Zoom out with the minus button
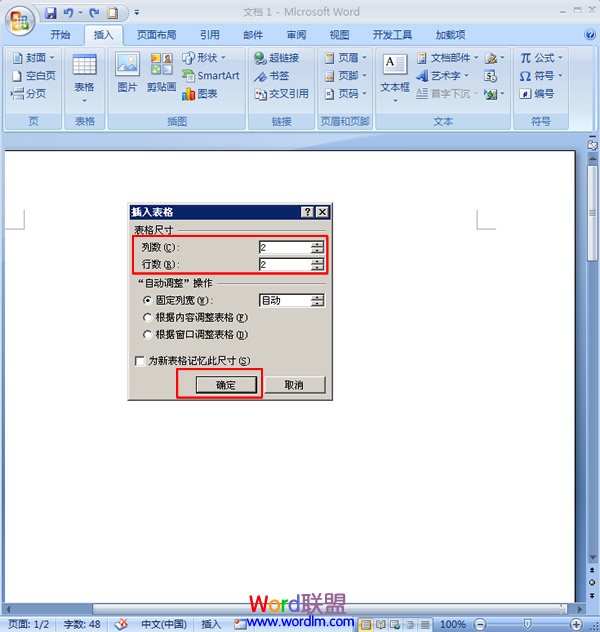 [480, 624]
